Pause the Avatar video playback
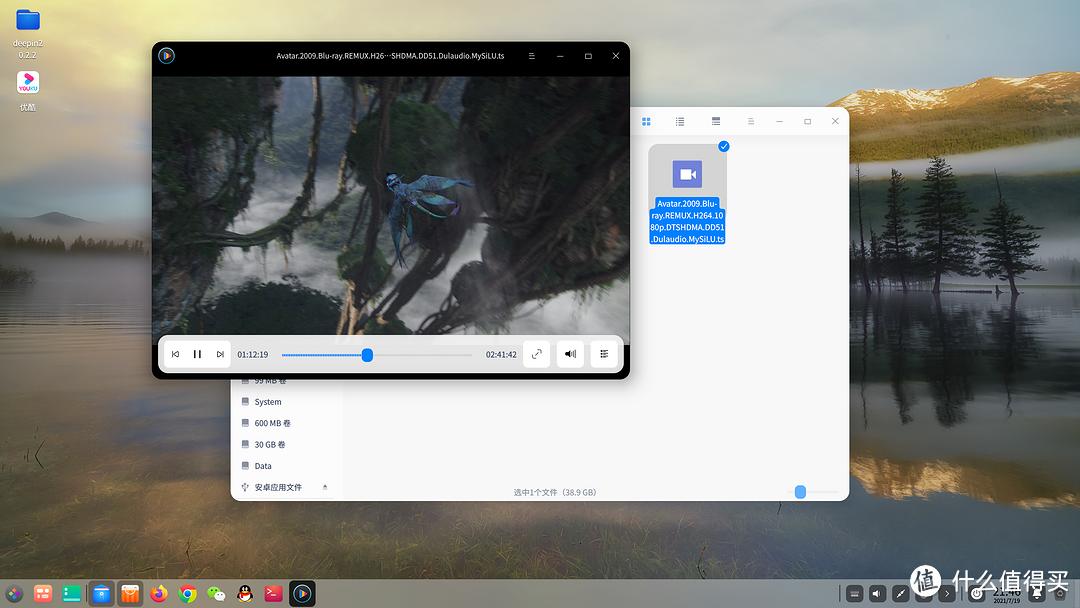 [x=196, y=353]
